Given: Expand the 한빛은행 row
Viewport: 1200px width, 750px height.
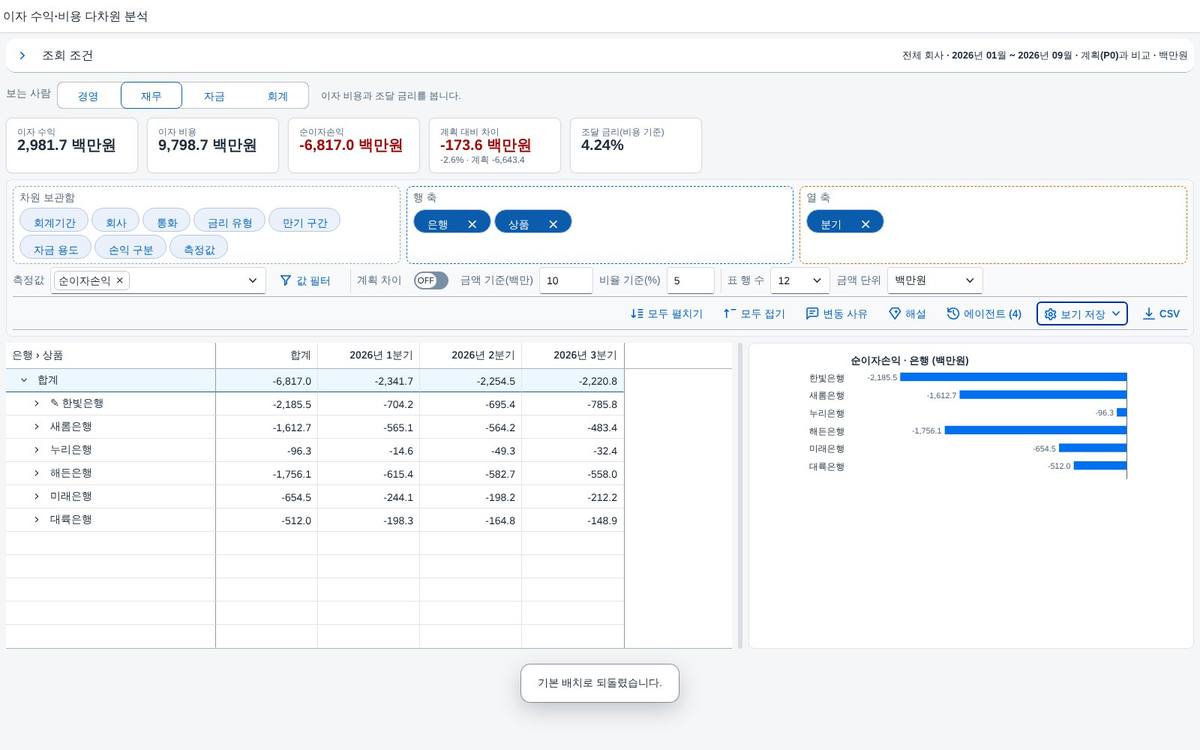Looking at the screenshot, I should [37, 403].
